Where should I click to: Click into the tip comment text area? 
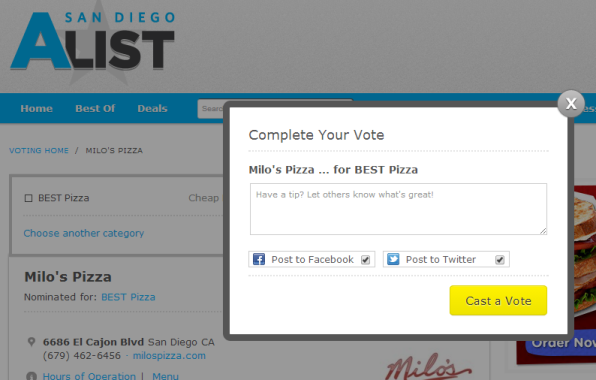point(398,209)
